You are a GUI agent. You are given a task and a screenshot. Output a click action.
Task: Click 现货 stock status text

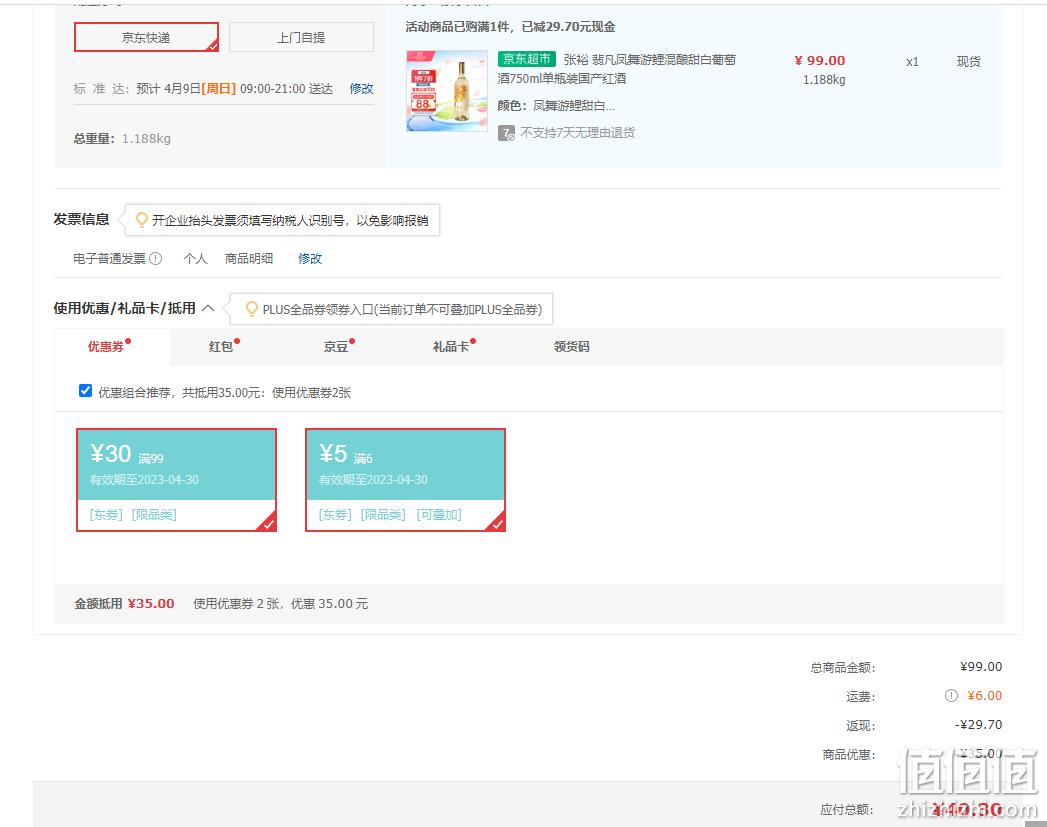click(x=969, y=62)
